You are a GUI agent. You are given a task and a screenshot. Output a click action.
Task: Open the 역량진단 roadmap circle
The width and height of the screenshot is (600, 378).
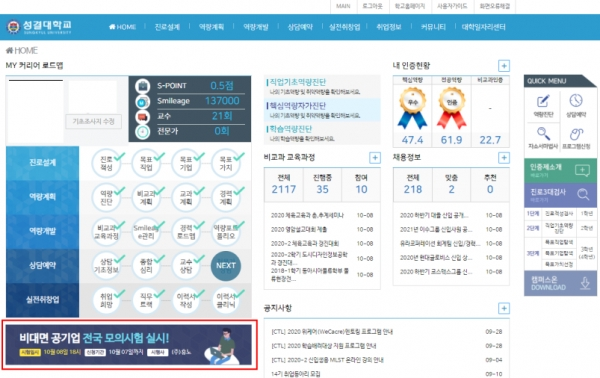106,197
